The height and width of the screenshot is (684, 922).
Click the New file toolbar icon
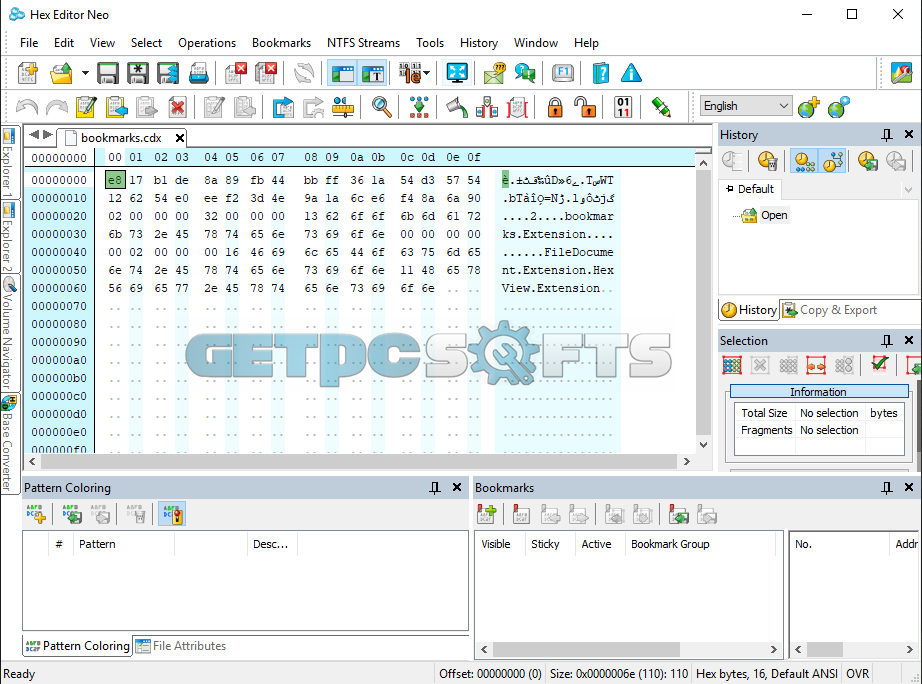click(28, 74)
